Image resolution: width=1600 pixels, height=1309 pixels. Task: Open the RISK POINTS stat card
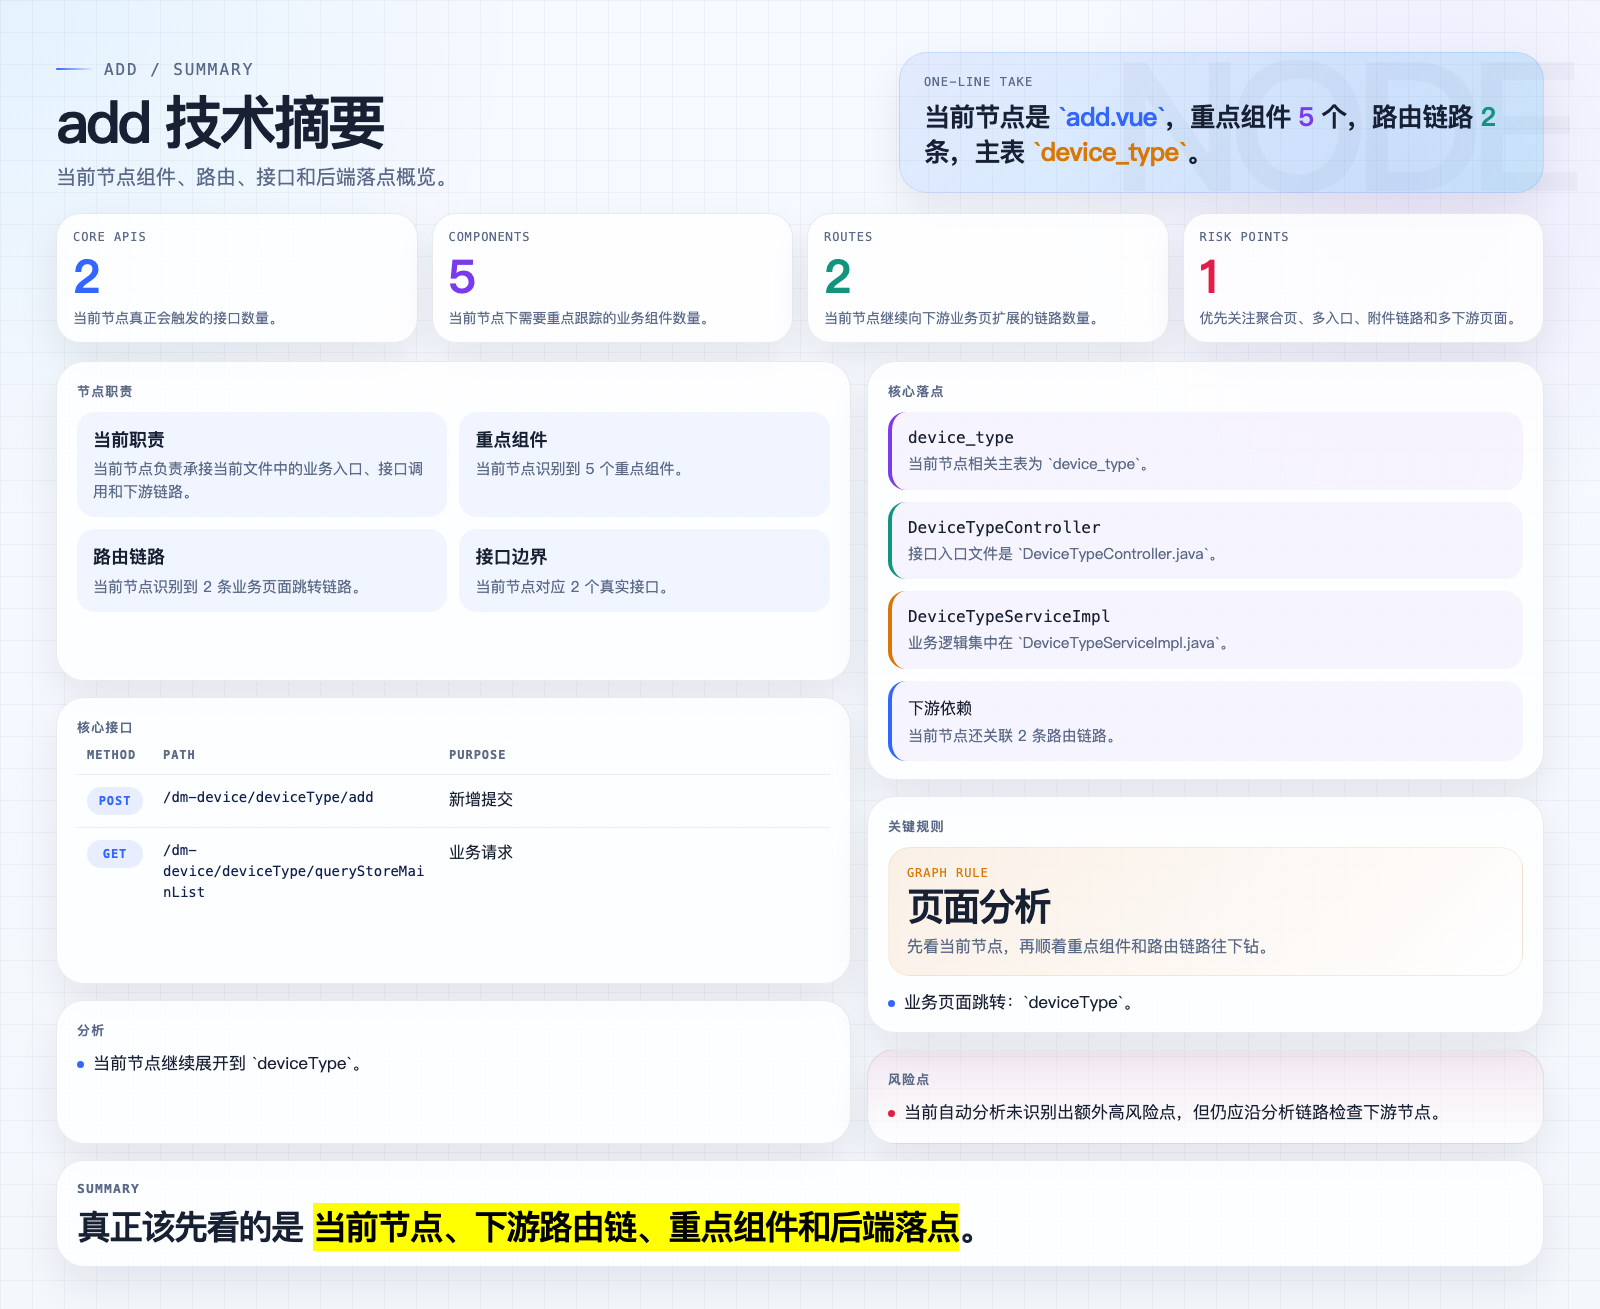point(1363,278)
